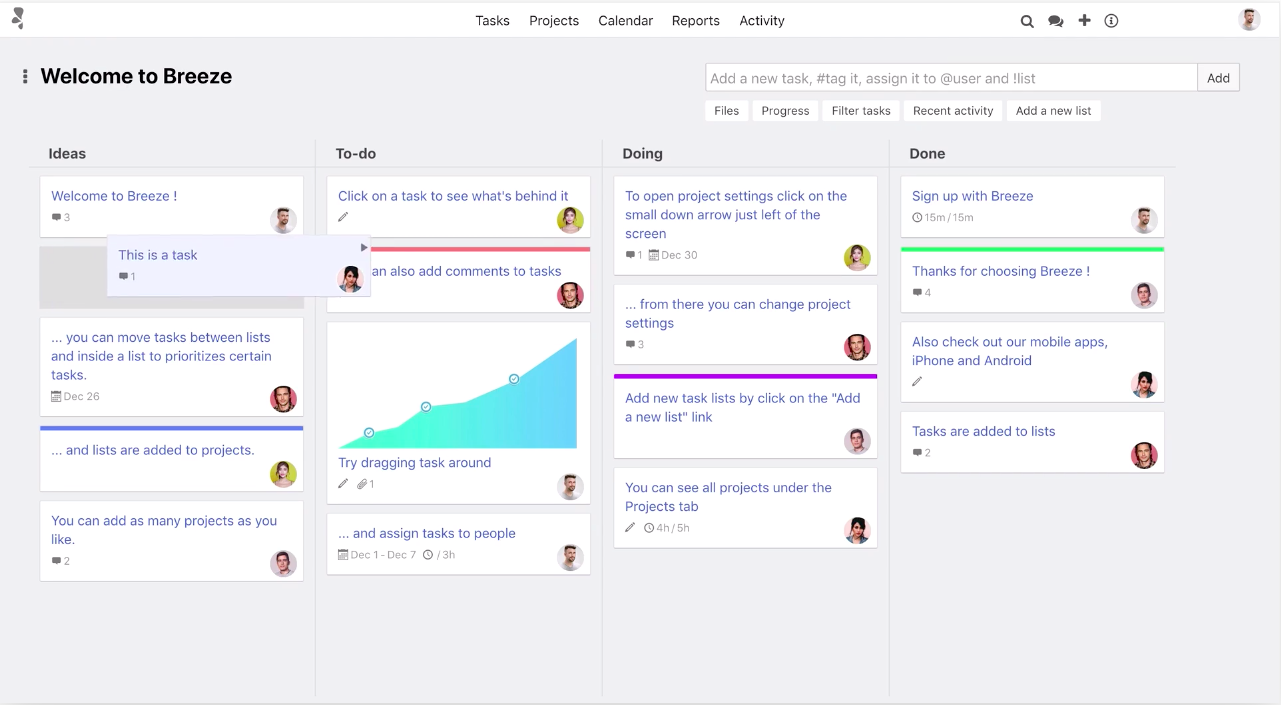Expand arrow on 'This is a task' card
Screen dimensions: 1281x705
tap(364, 247)
